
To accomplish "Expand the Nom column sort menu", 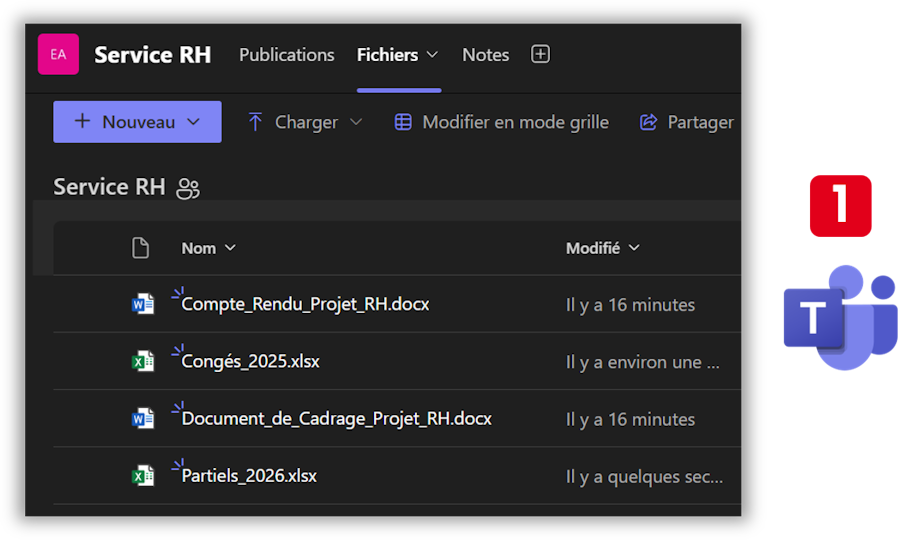I will coord(230,248).
